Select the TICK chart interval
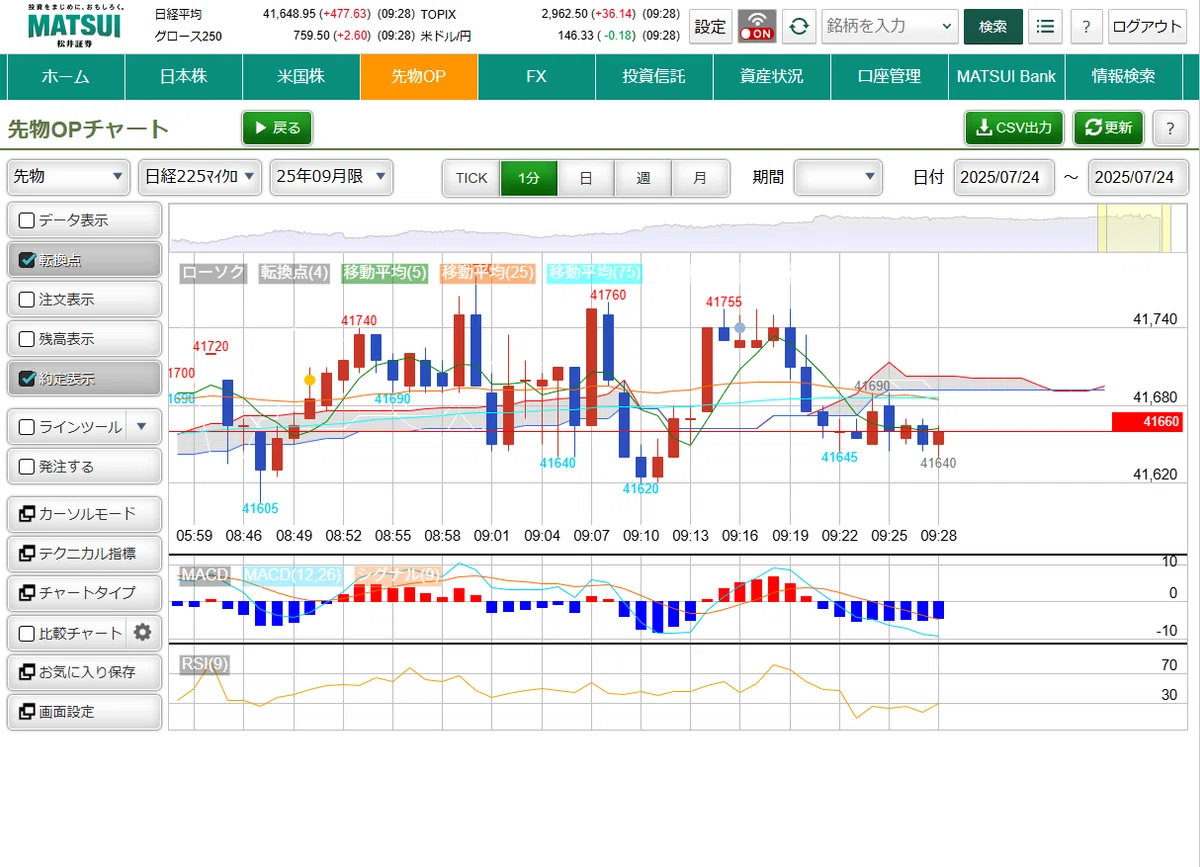 pos(472,178)
